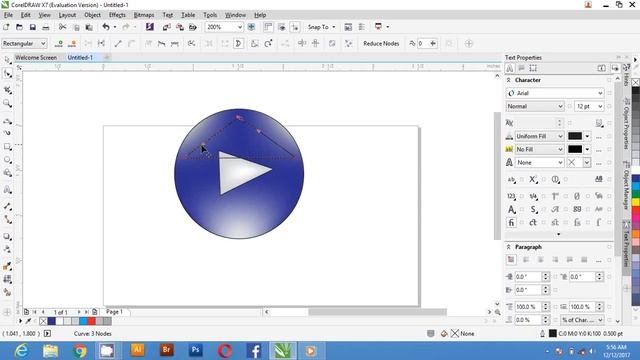
Task: Select the Color Eyedropper tool
Action: tap(7, 267)
